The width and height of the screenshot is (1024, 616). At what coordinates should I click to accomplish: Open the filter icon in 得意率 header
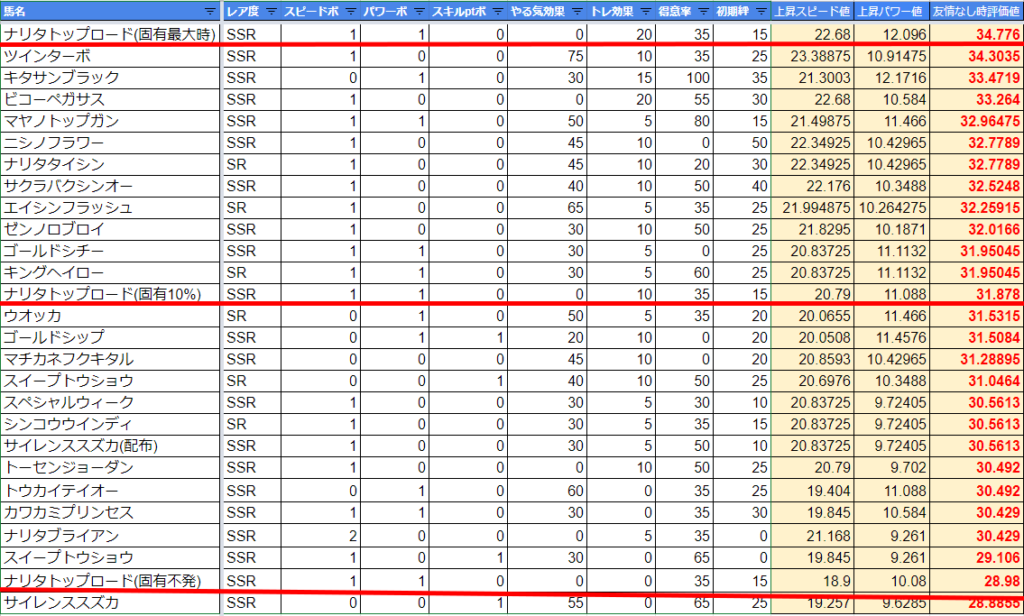(x=703, y=11)
